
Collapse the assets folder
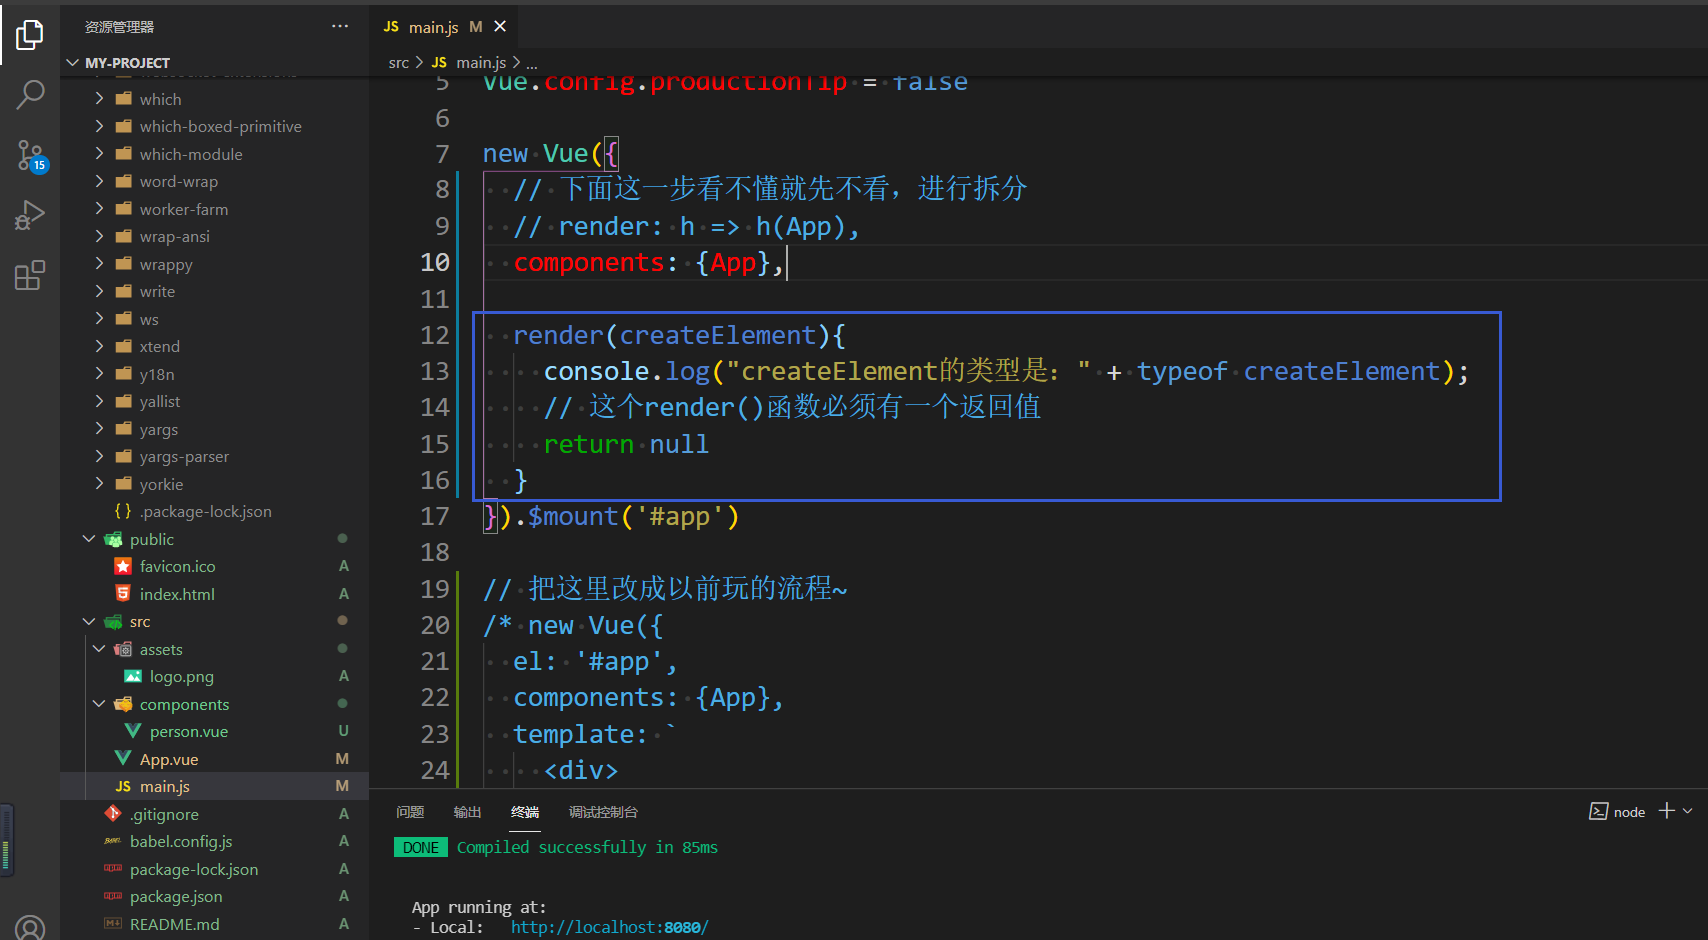tap(99, 649)
